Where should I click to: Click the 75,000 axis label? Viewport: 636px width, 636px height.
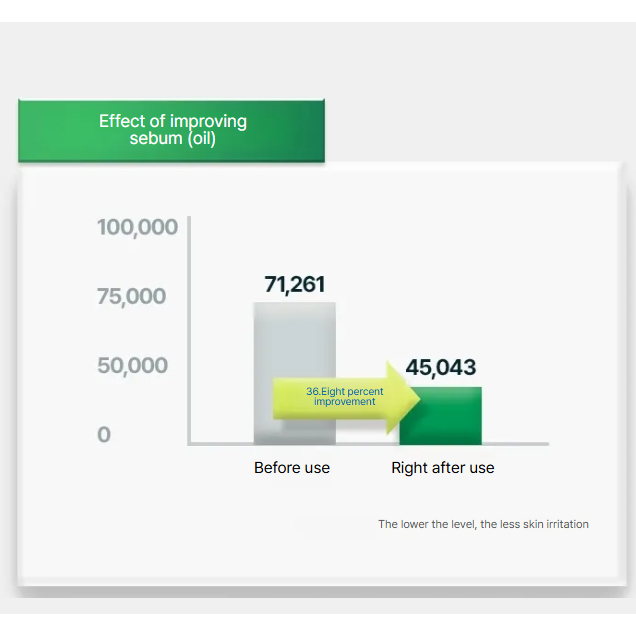pos(131,297)
